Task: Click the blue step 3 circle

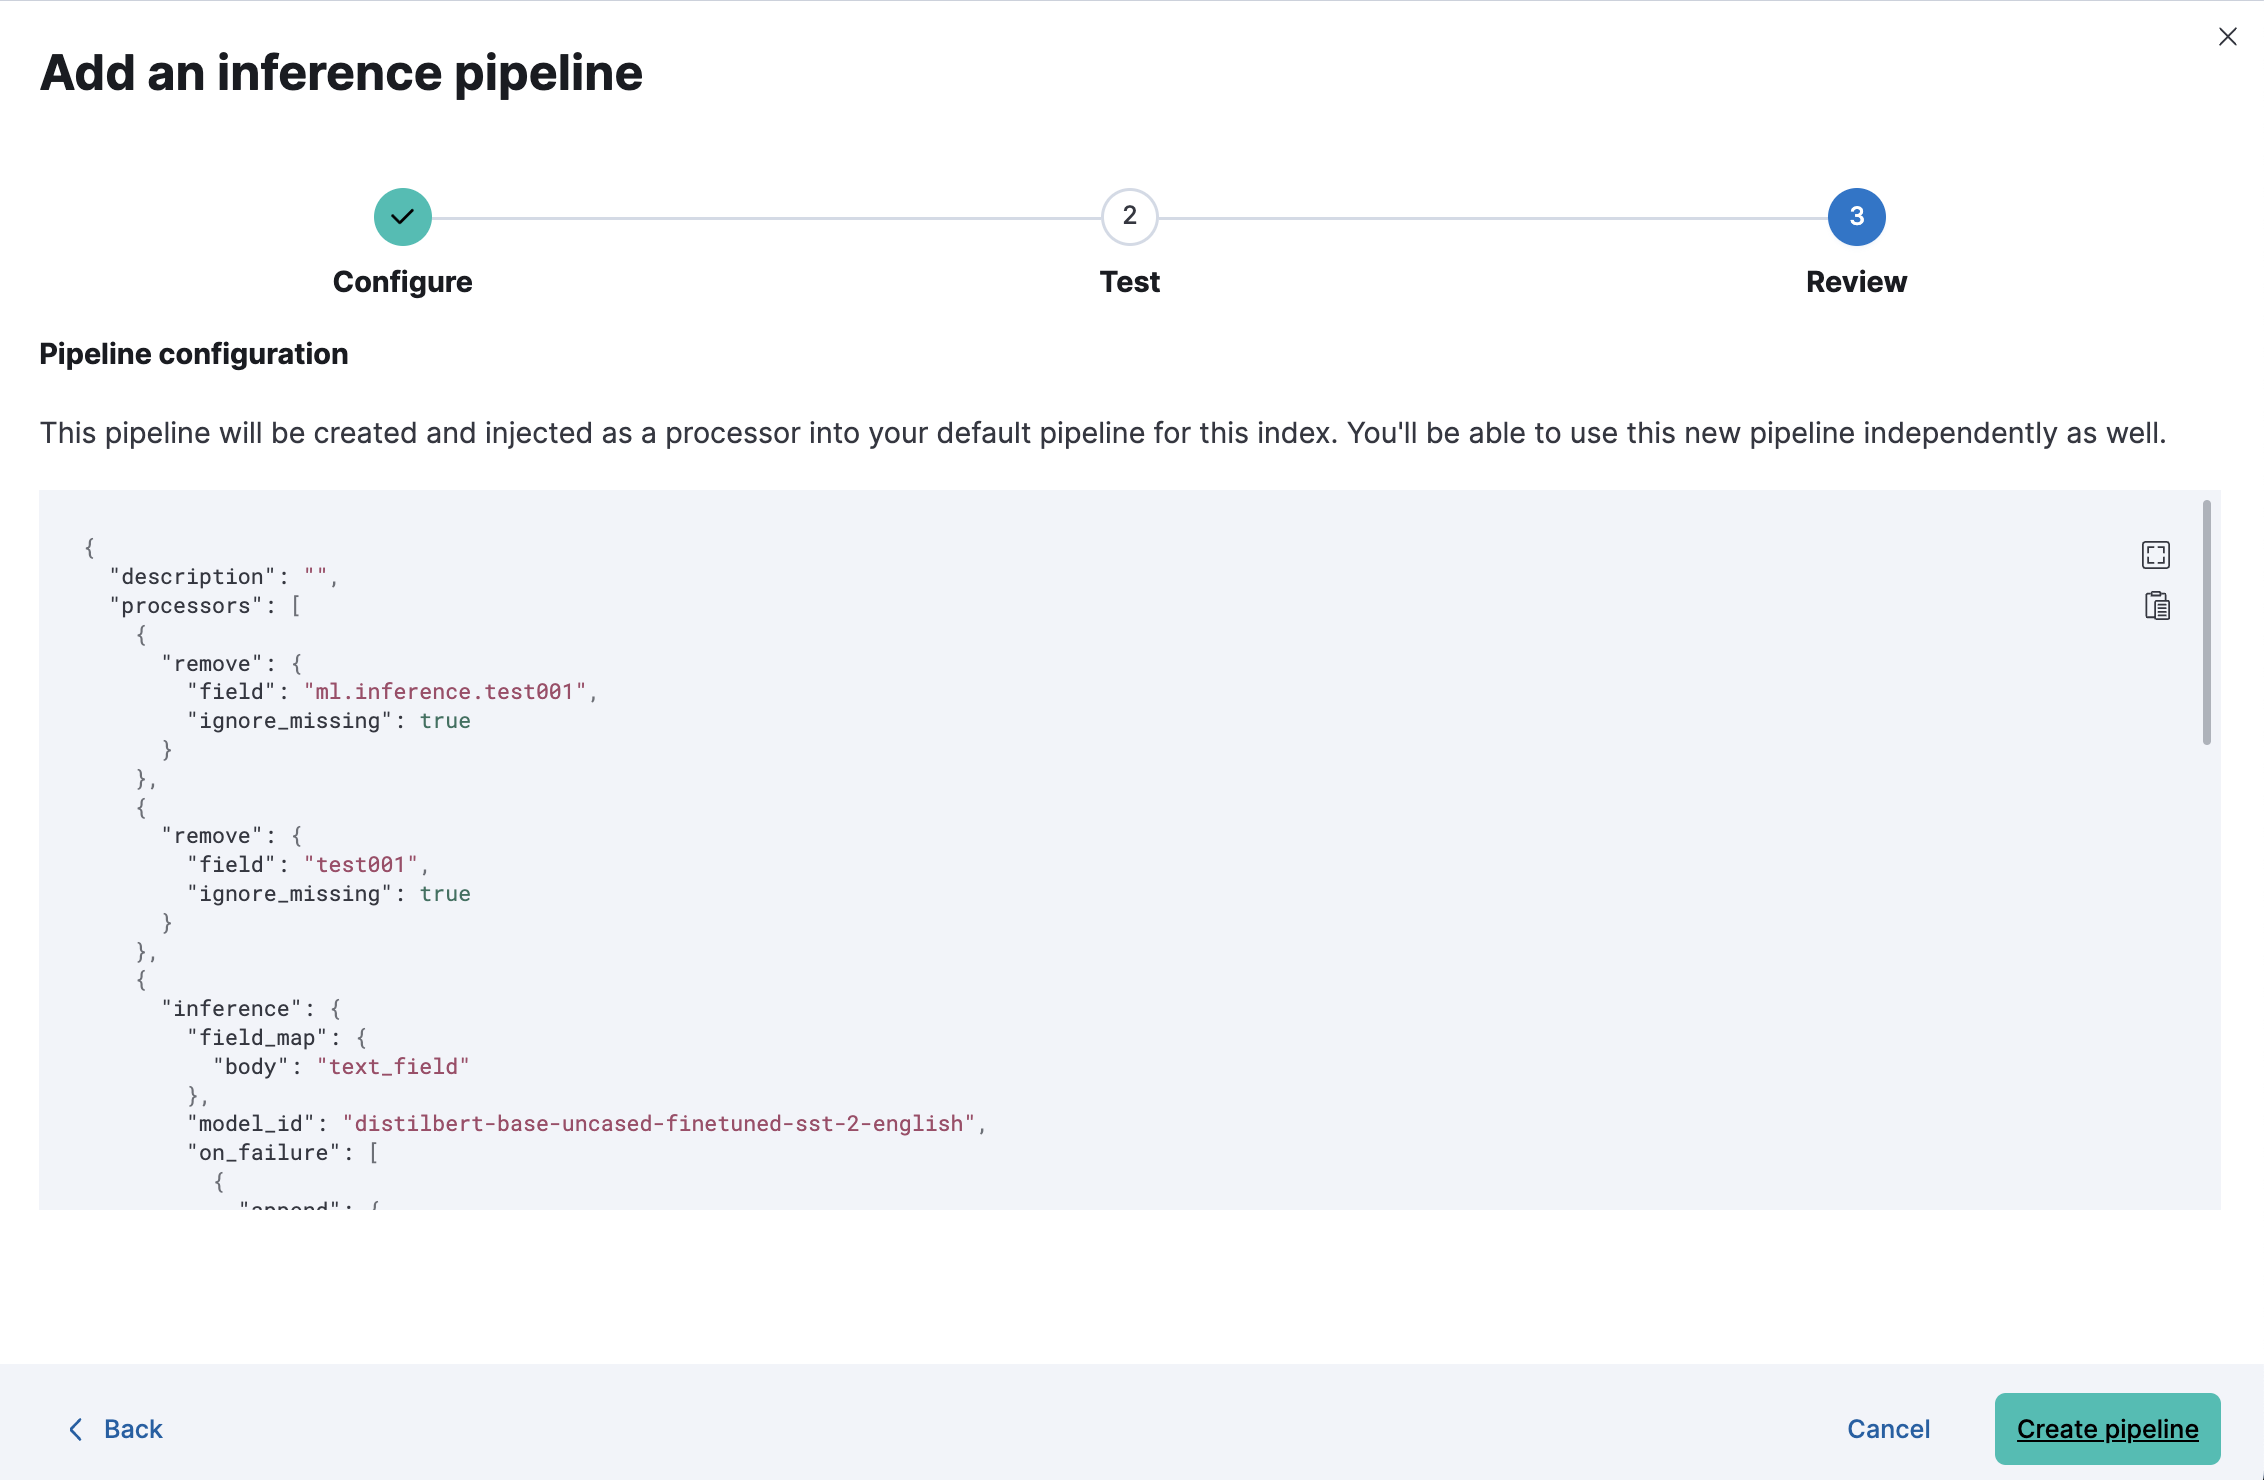Action: coord(1856,217)
